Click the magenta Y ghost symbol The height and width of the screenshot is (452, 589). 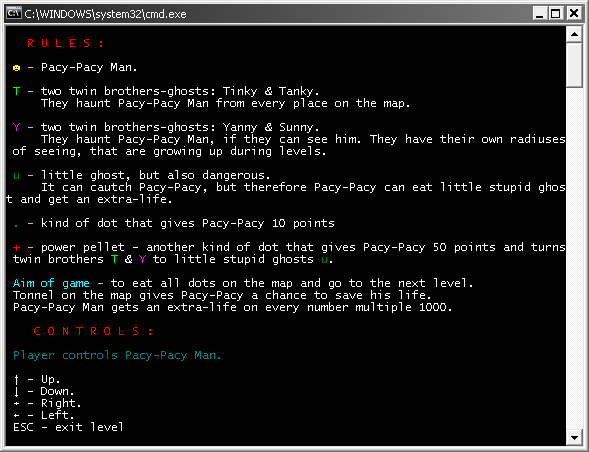(x=17, y=127)
